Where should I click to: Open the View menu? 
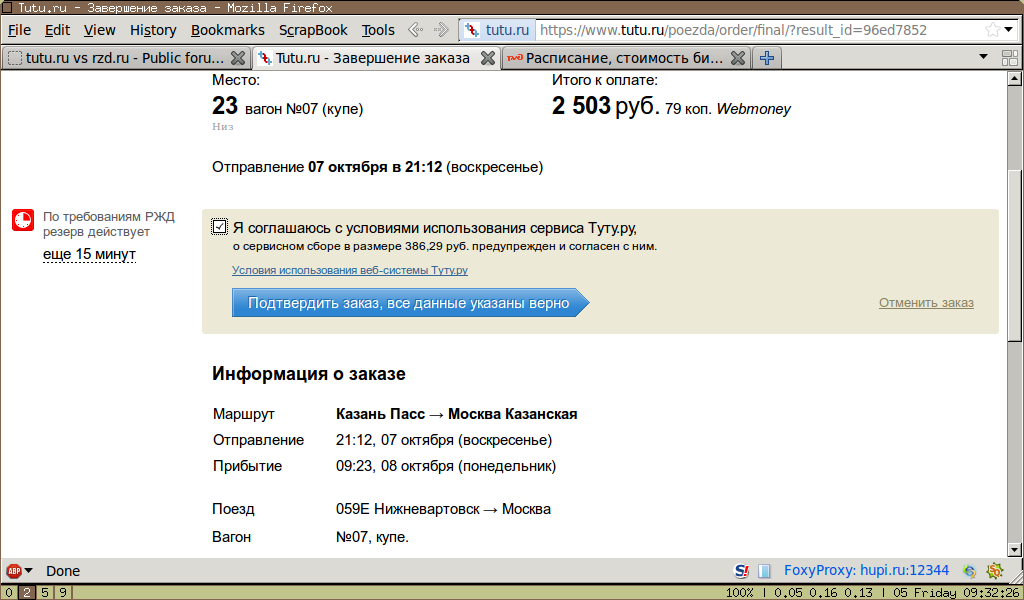pos(99,30)
